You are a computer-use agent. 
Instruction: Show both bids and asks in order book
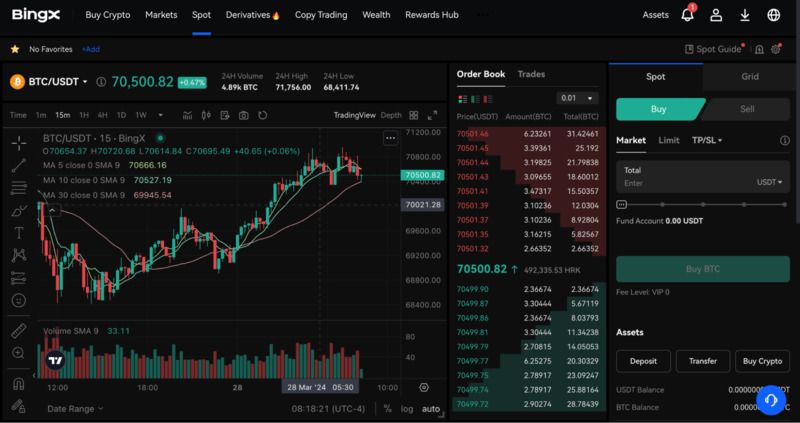(x=463, y=99)
